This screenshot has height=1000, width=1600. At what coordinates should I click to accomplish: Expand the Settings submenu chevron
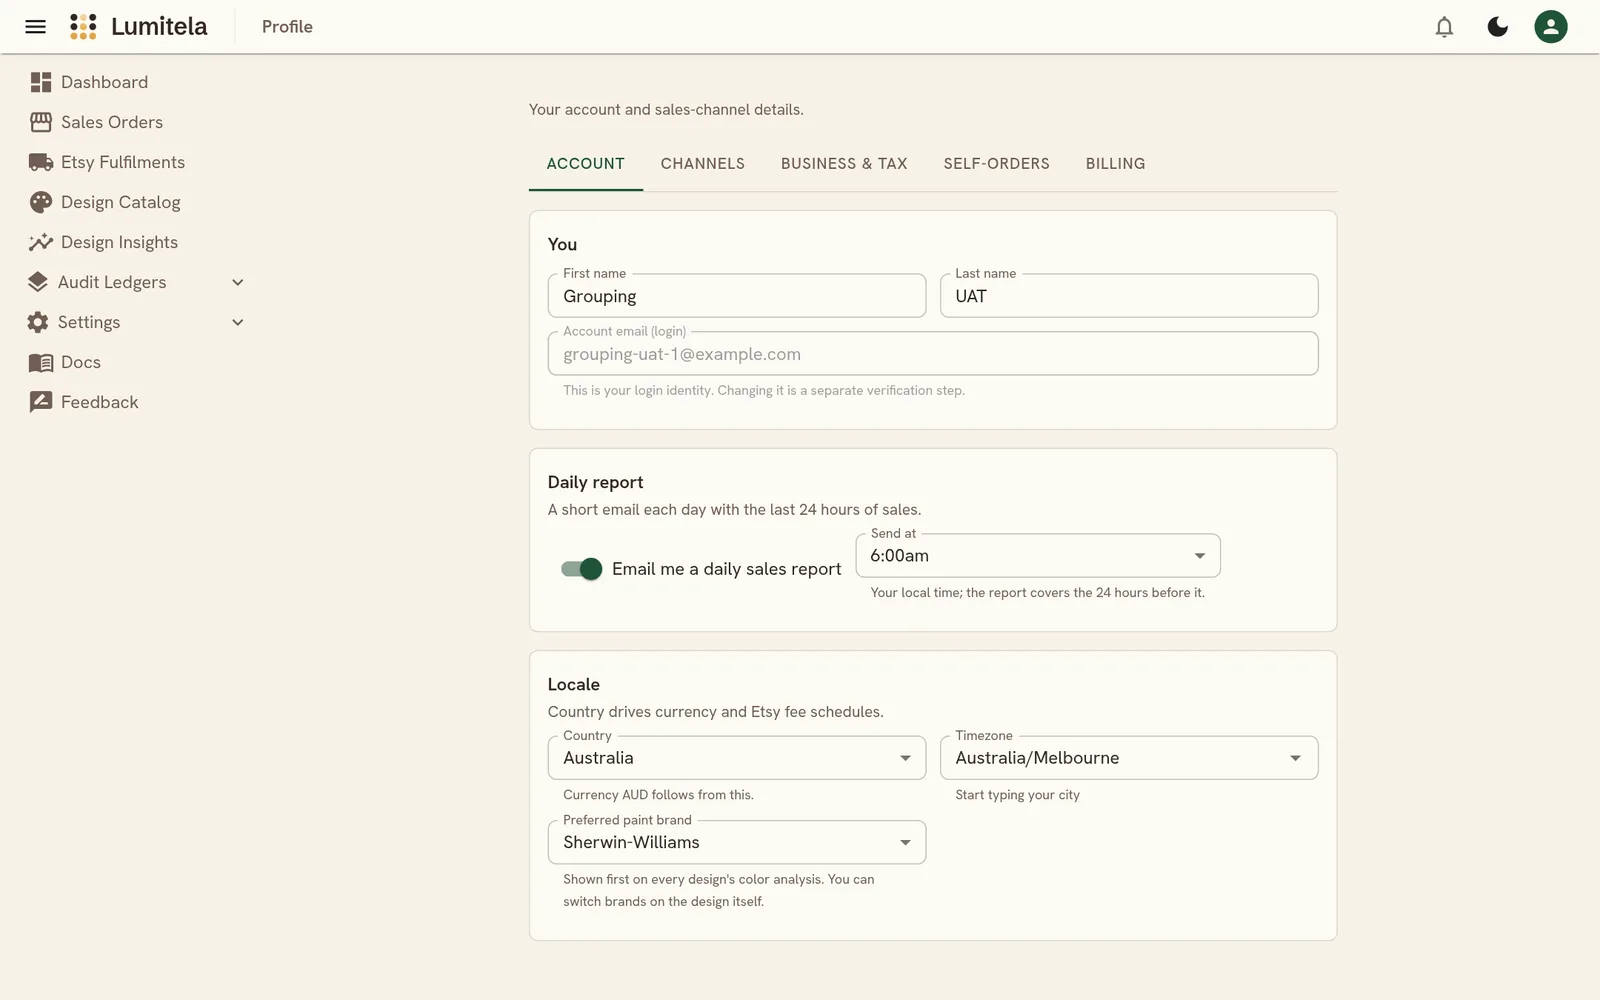pos(238,322)
